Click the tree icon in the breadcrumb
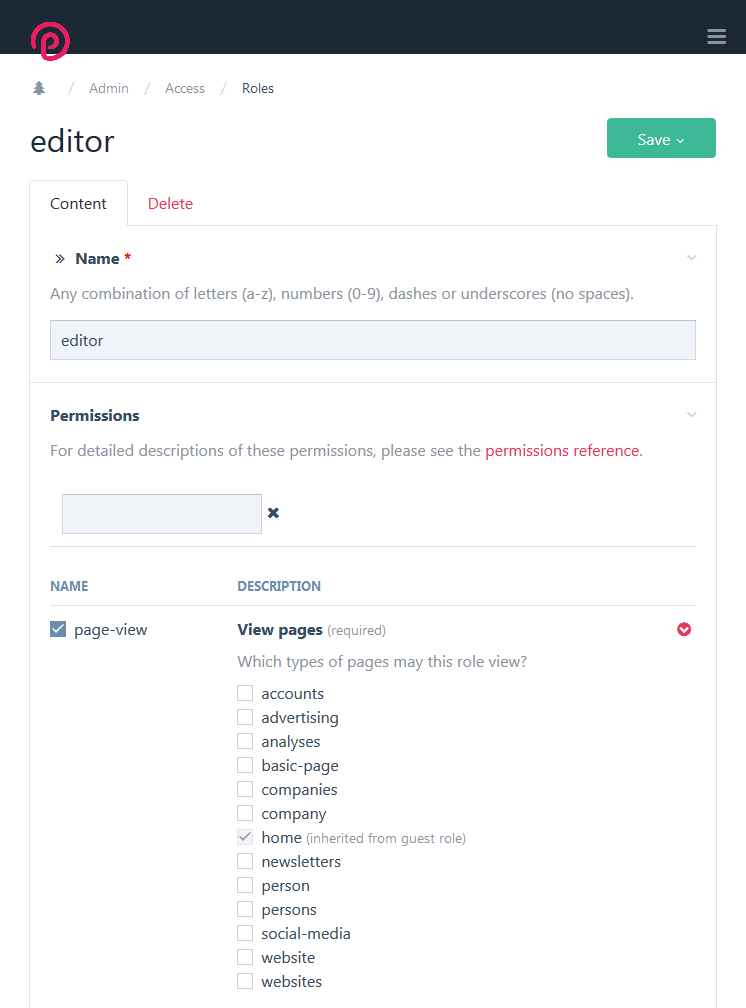This screenshot has height=1008, width=746. (x=38, y=88)
